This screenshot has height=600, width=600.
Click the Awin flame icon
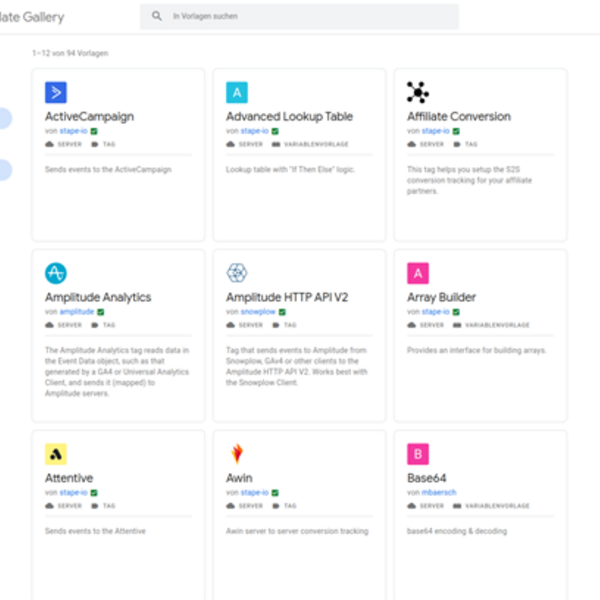[237, 454]
